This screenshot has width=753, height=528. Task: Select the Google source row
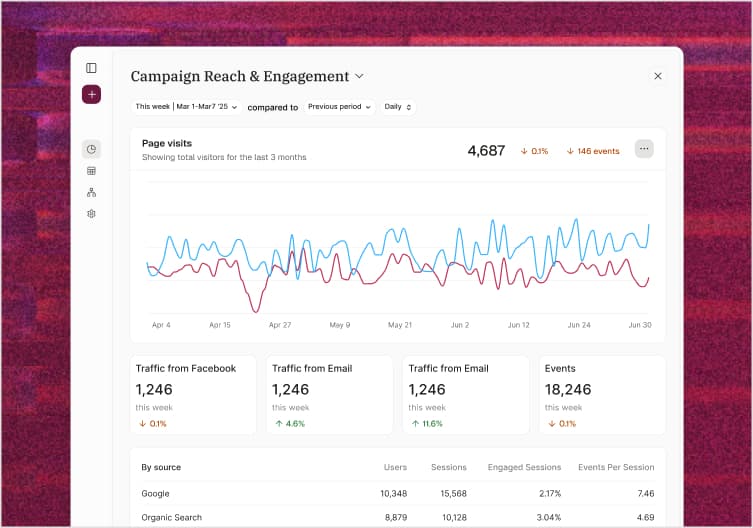398,493
